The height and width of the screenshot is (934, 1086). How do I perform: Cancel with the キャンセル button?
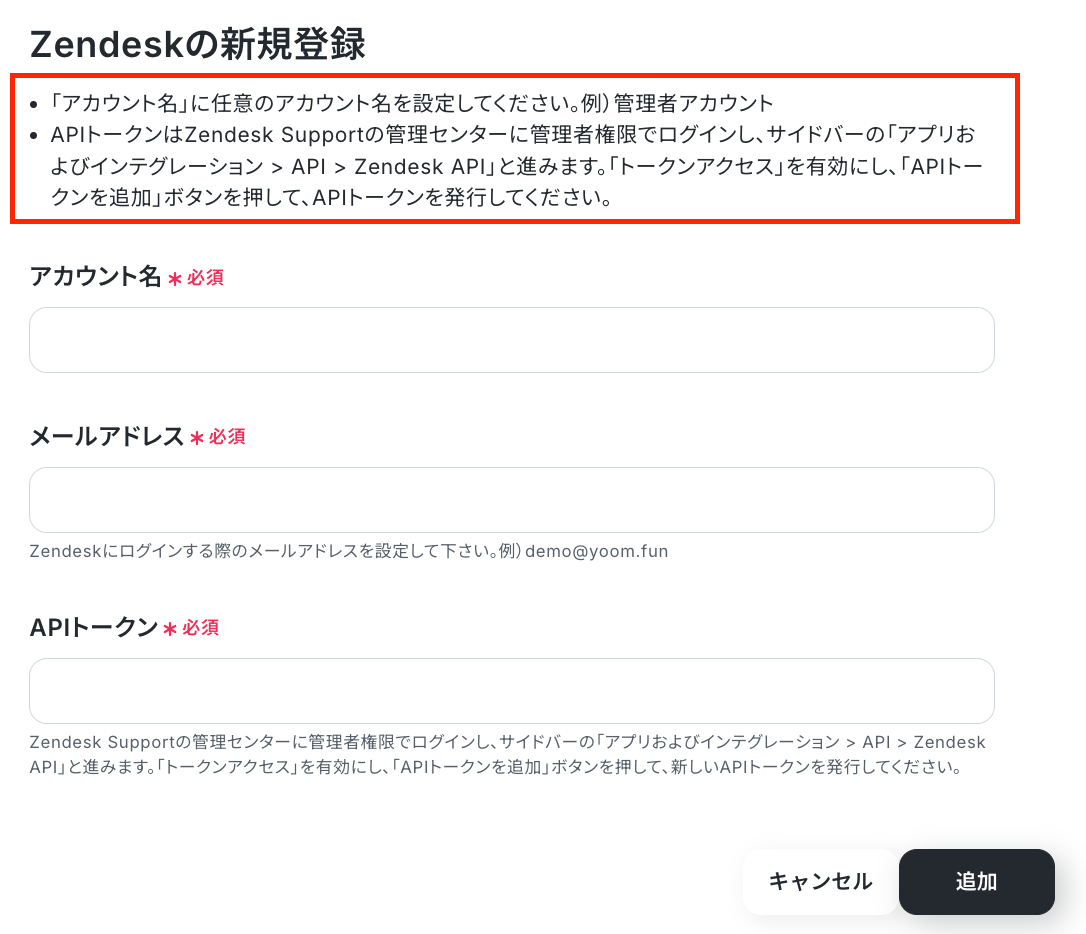coord(820,881)
